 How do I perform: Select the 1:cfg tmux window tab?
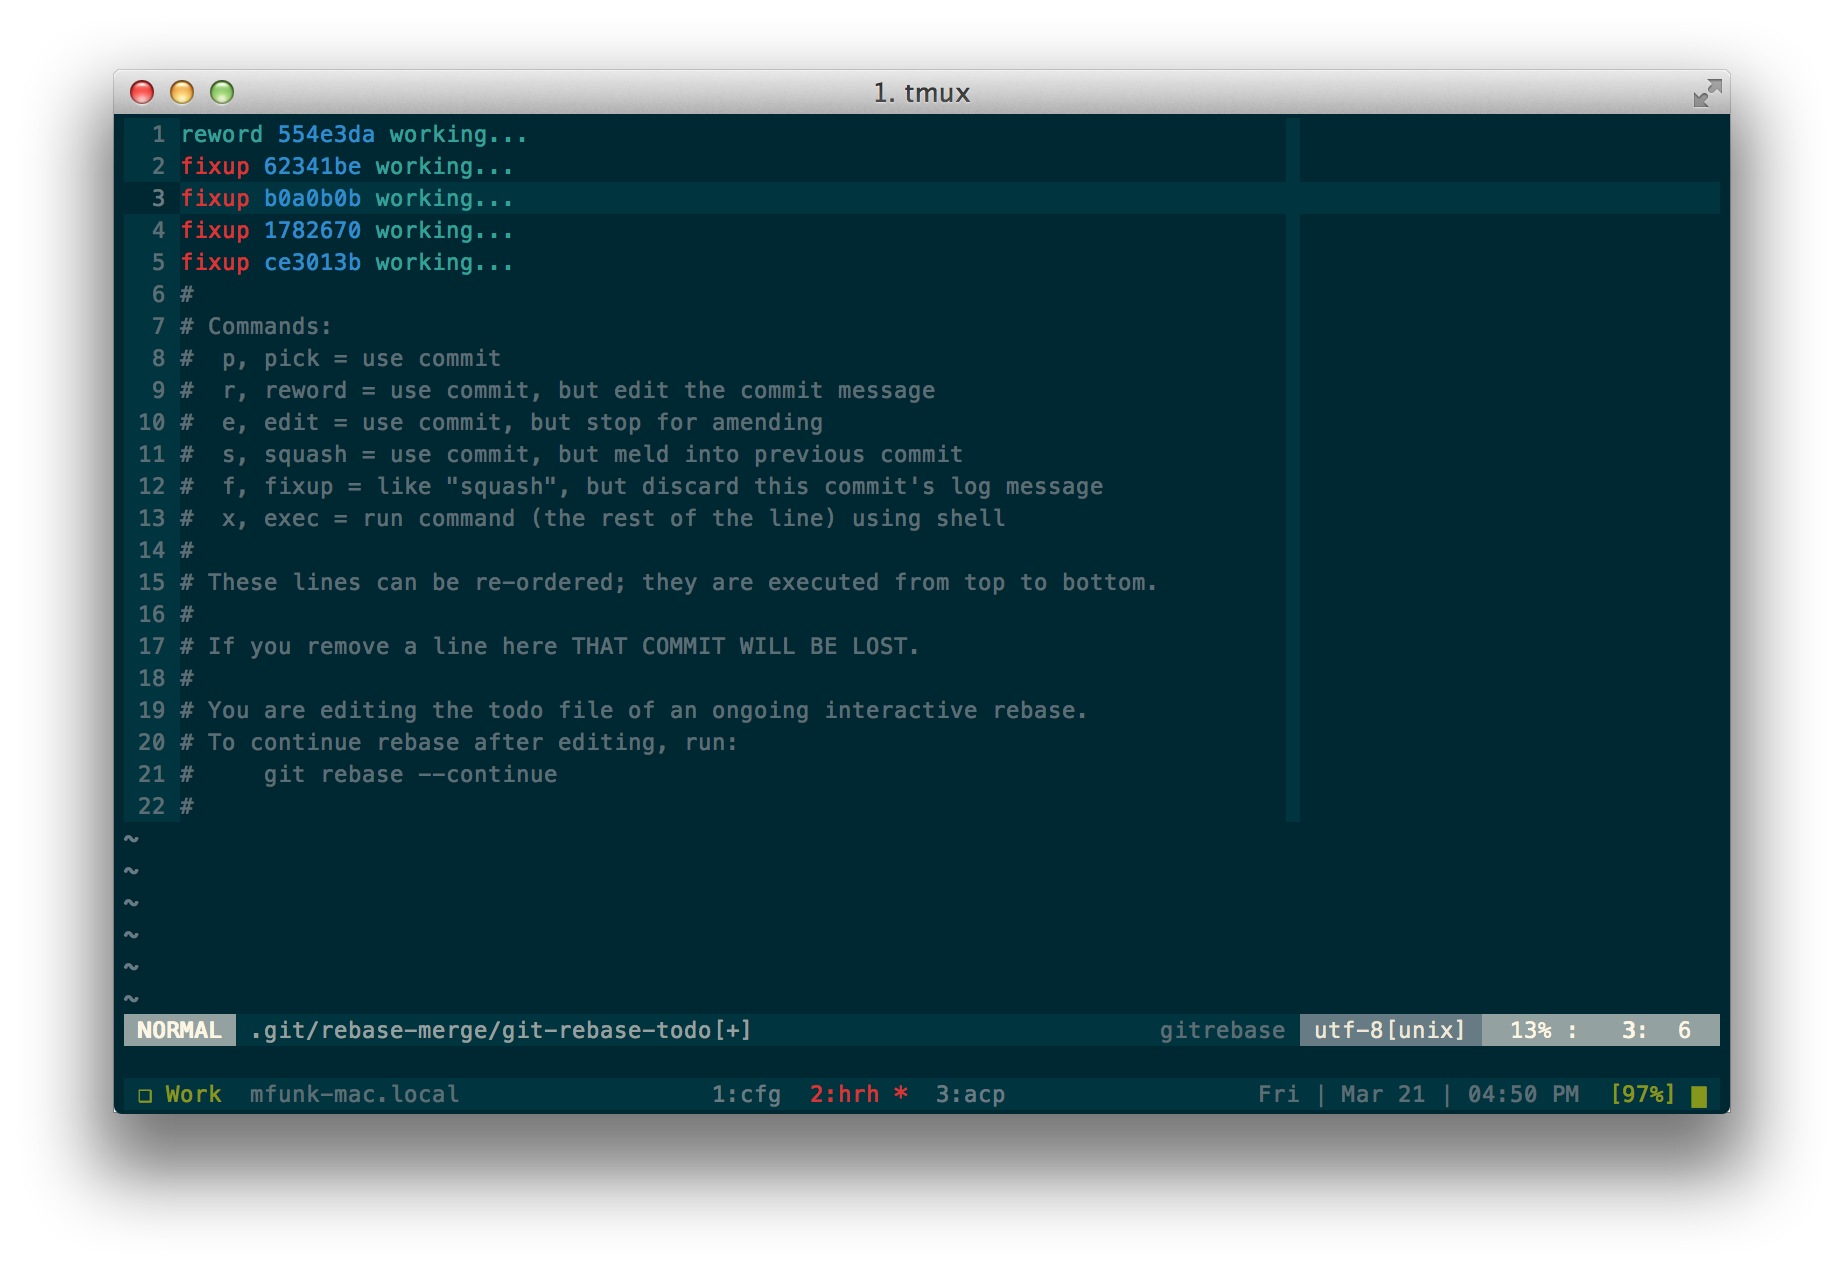746,1094
